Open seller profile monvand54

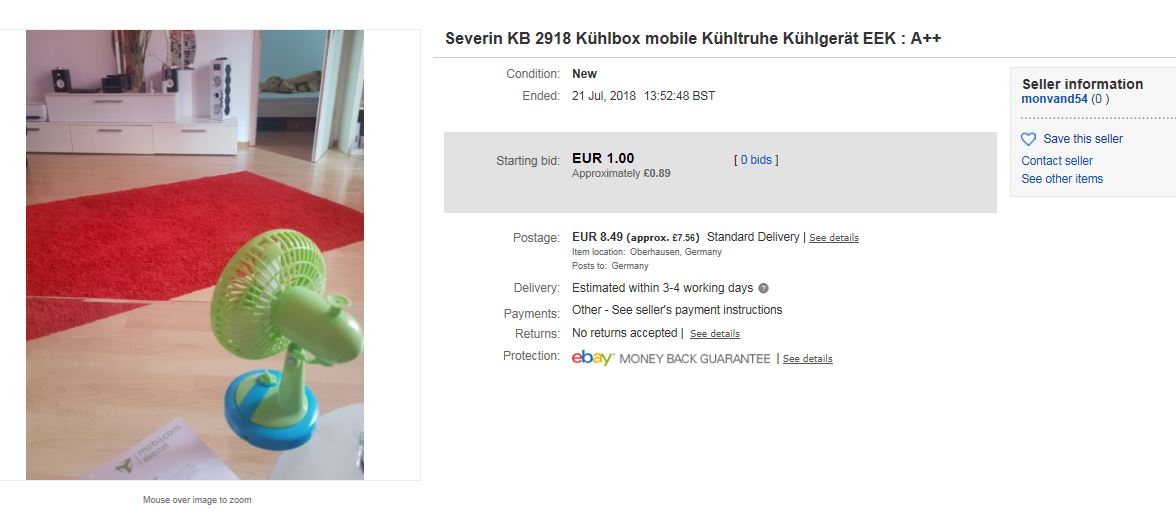point(1054,99)
